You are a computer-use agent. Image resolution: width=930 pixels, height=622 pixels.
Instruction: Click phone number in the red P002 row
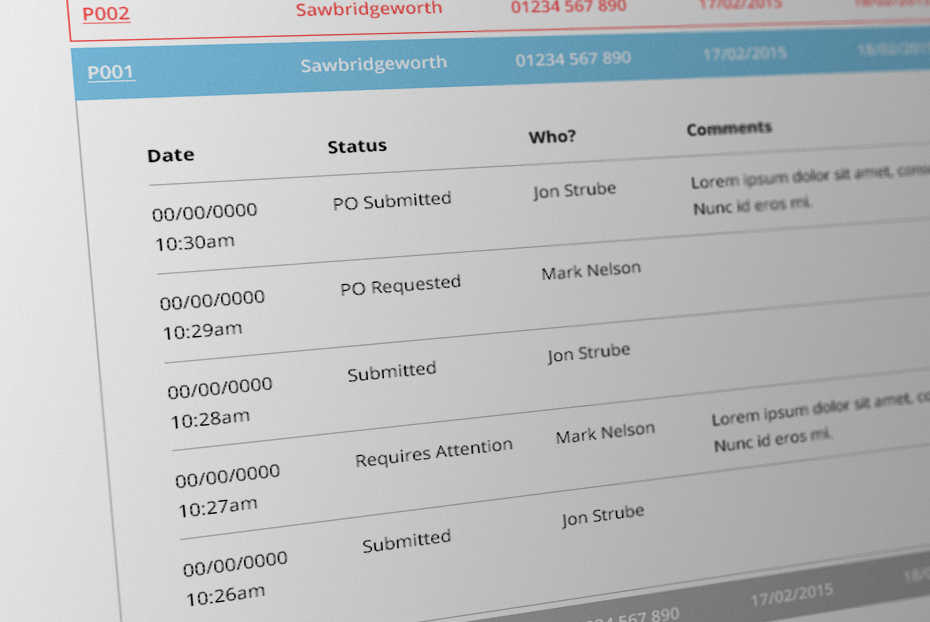(x=569, y=7)
